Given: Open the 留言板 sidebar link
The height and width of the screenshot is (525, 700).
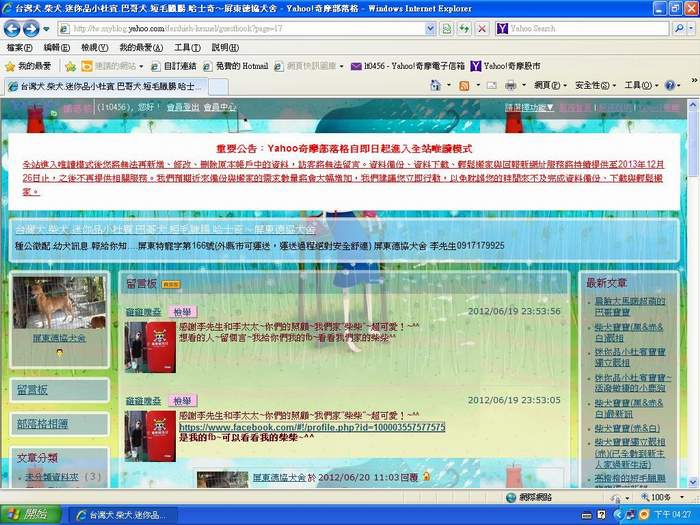Looking at the screenshot, I should 32,390.
